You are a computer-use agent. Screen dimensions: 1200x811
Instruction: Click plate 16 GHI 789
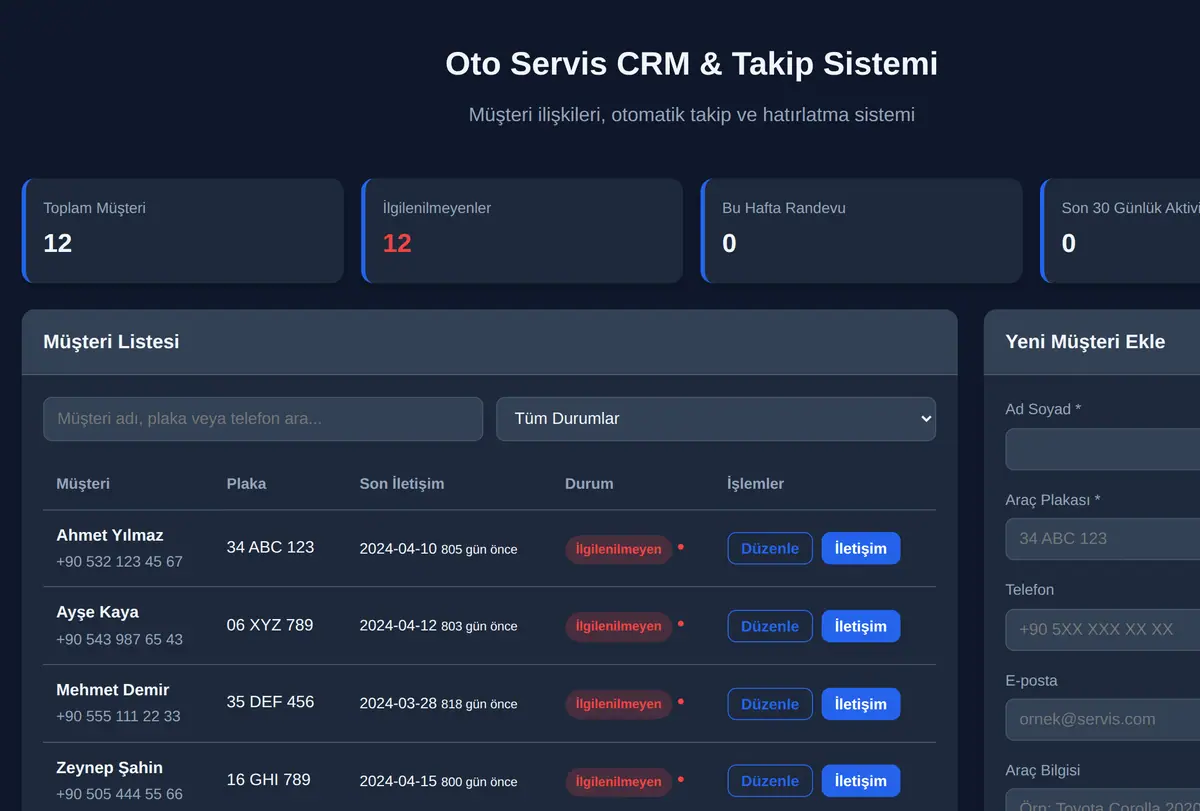click(x=269, y=780)
